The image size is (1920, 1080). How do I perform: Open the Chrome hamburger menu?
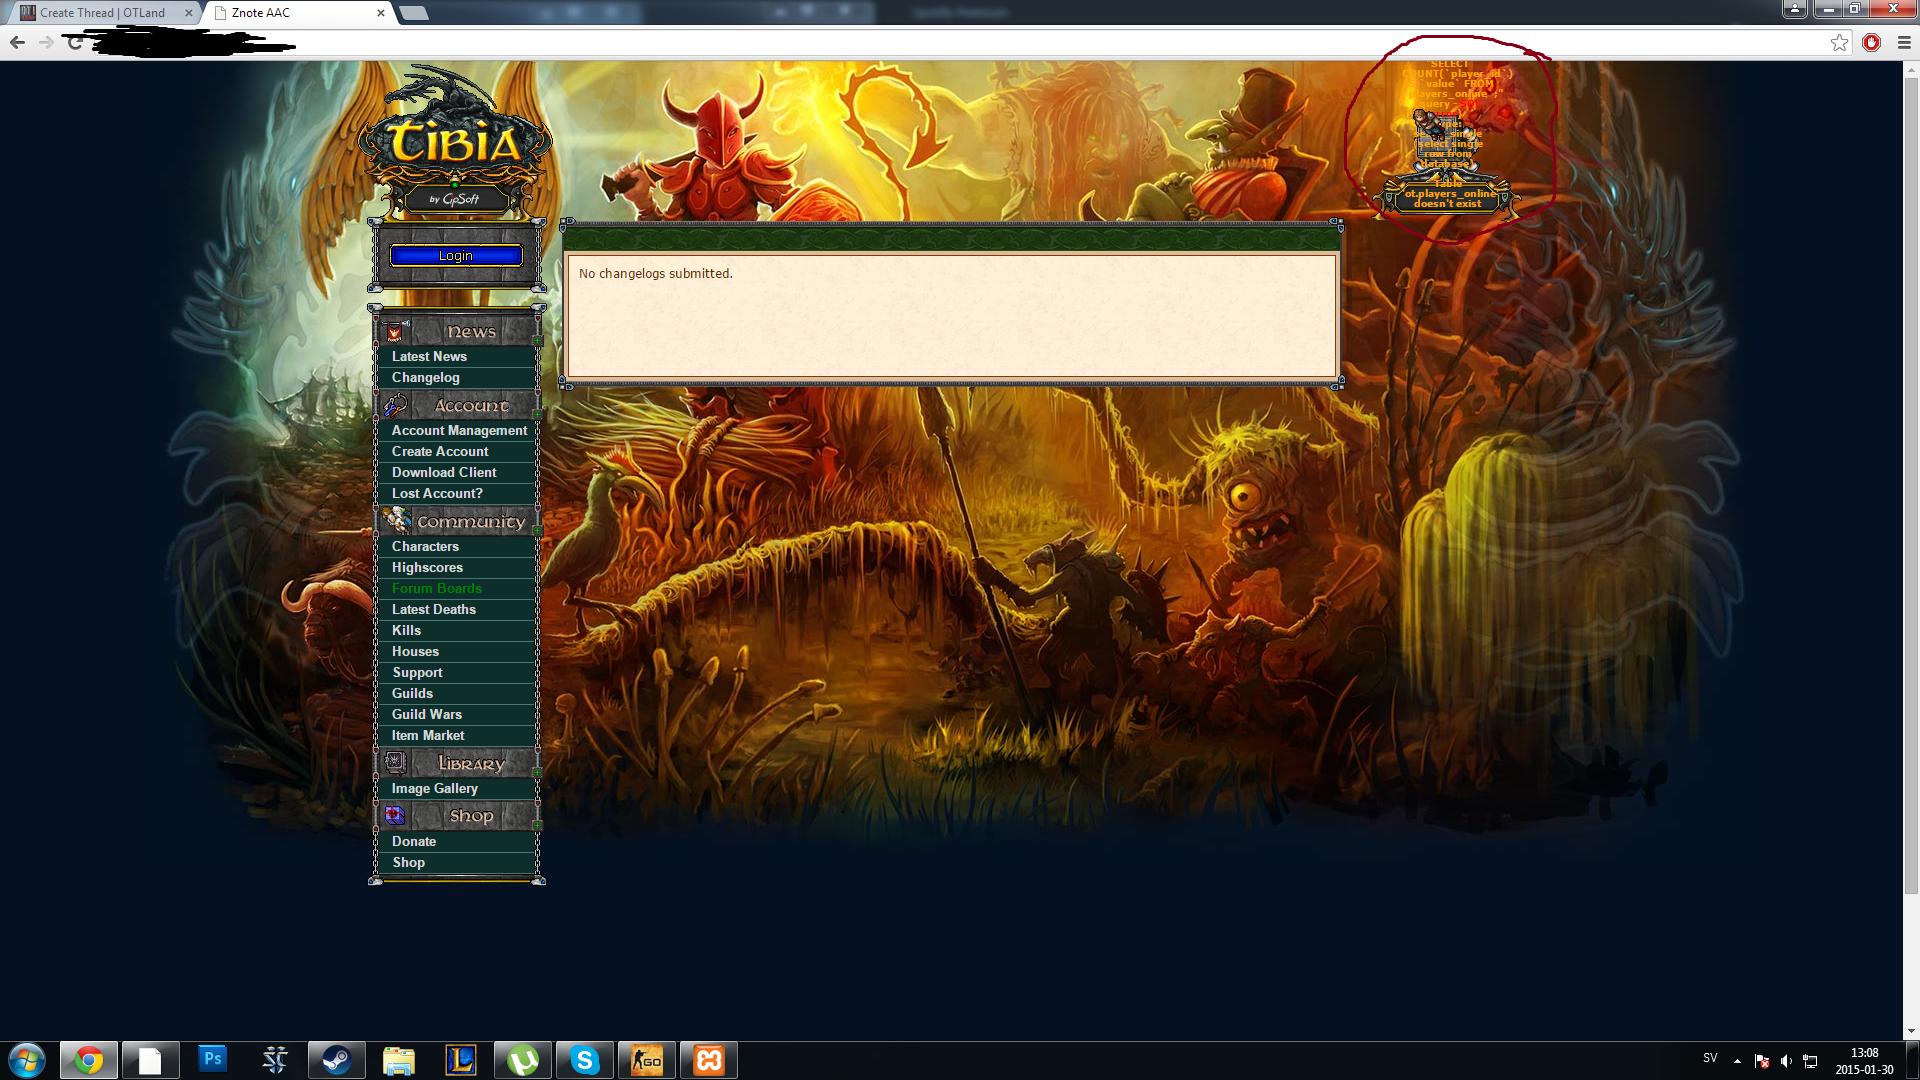click(x=1903, y=42)
